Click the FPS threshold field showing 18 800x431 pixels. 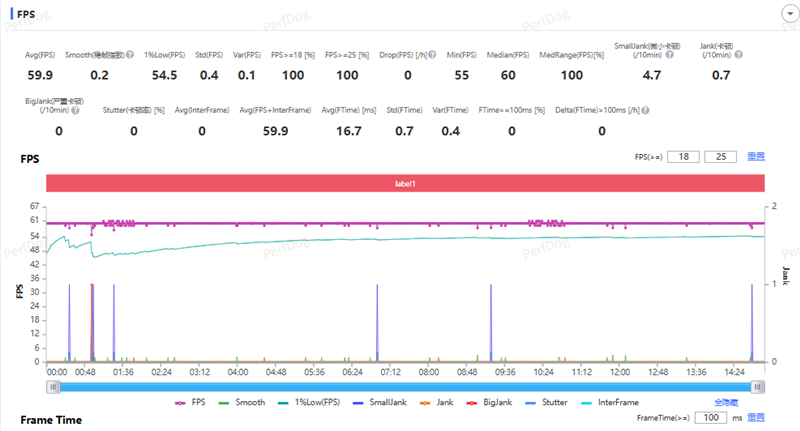coord(684,157)
